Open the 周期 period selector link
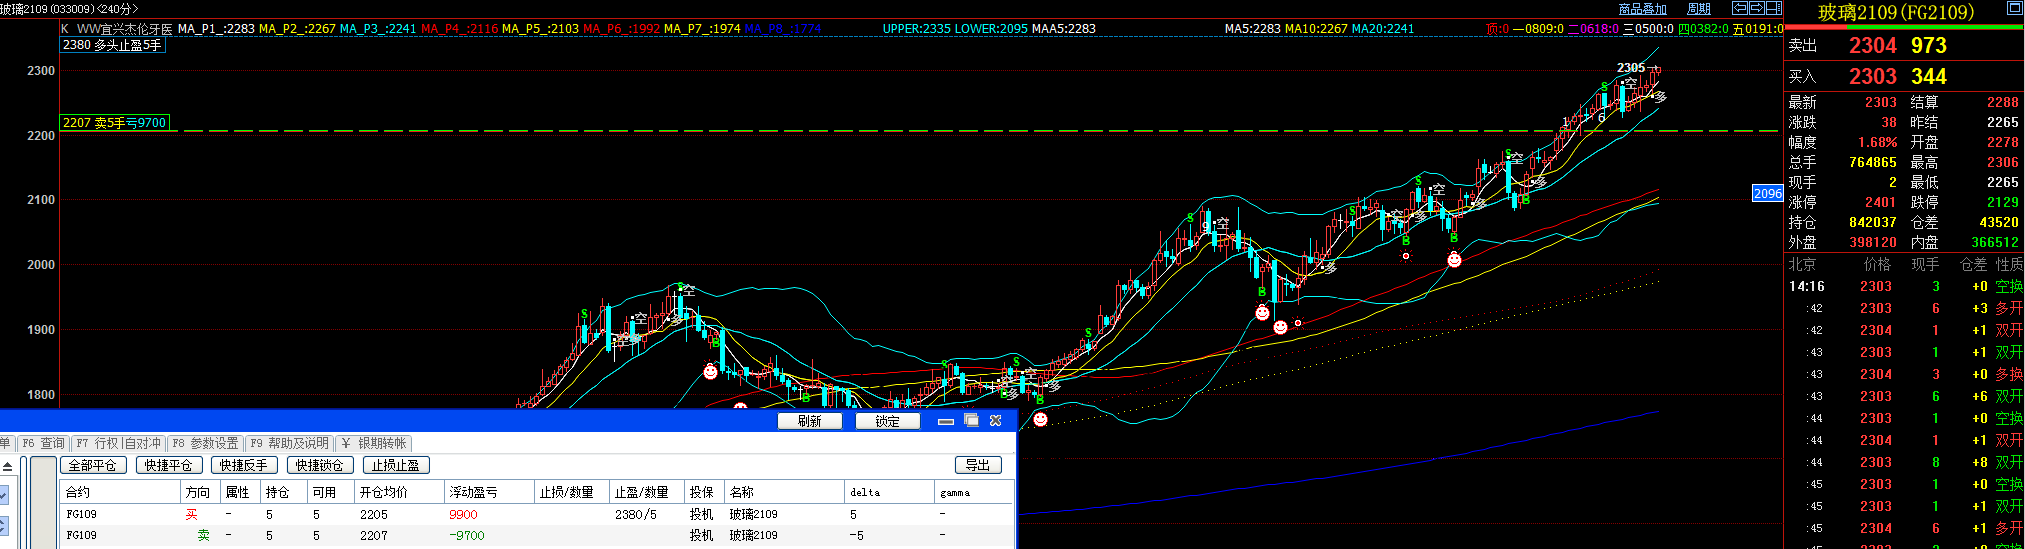 (1699, 9)
